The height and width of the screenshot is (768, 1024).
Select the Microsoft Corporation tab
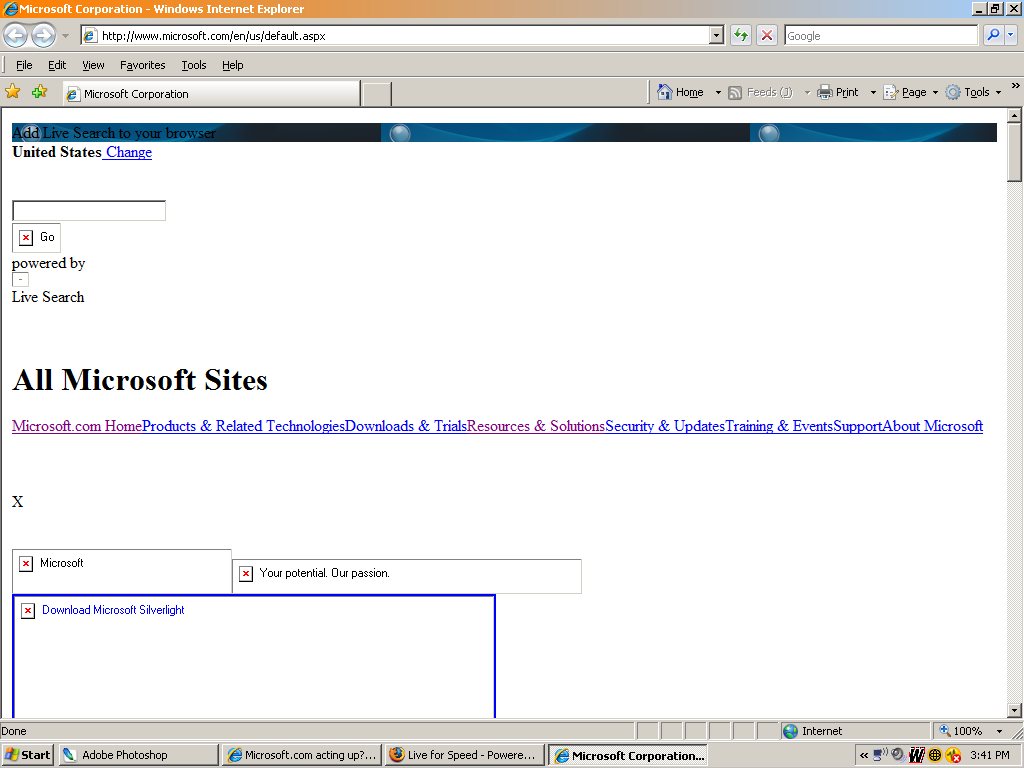(x=212, y=94)
